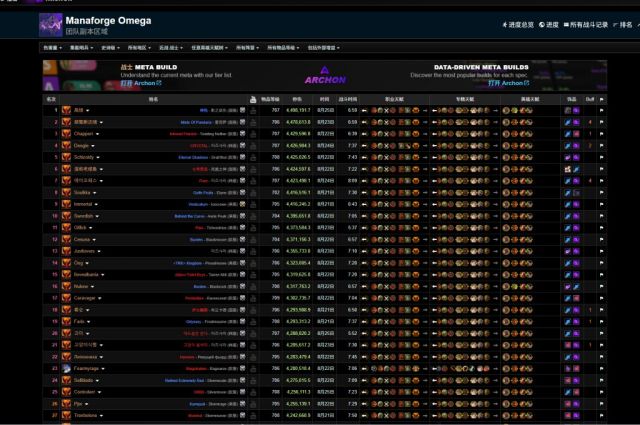Expand the 所有地区 region filter dropdown

136,47
